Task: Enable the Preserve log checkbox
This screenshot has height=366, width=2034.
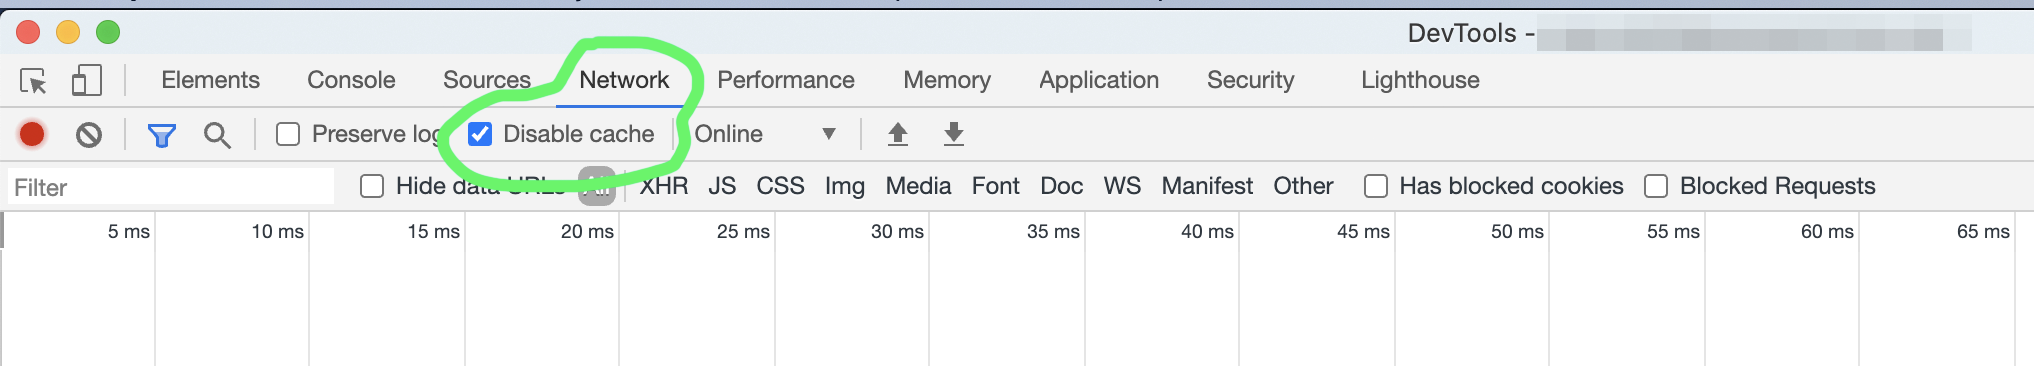Action: 288,134
